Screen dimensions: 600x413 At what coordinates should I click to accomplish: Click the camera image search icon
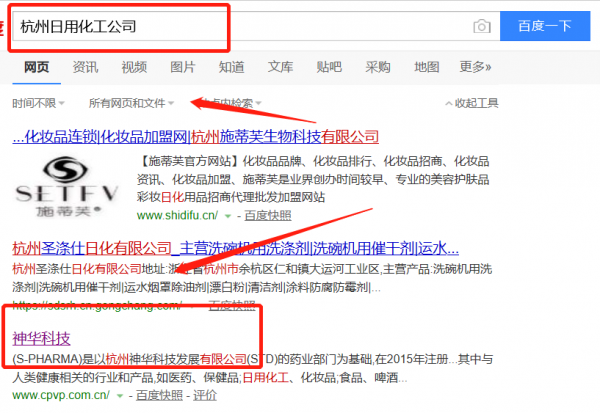pos(482,26)
